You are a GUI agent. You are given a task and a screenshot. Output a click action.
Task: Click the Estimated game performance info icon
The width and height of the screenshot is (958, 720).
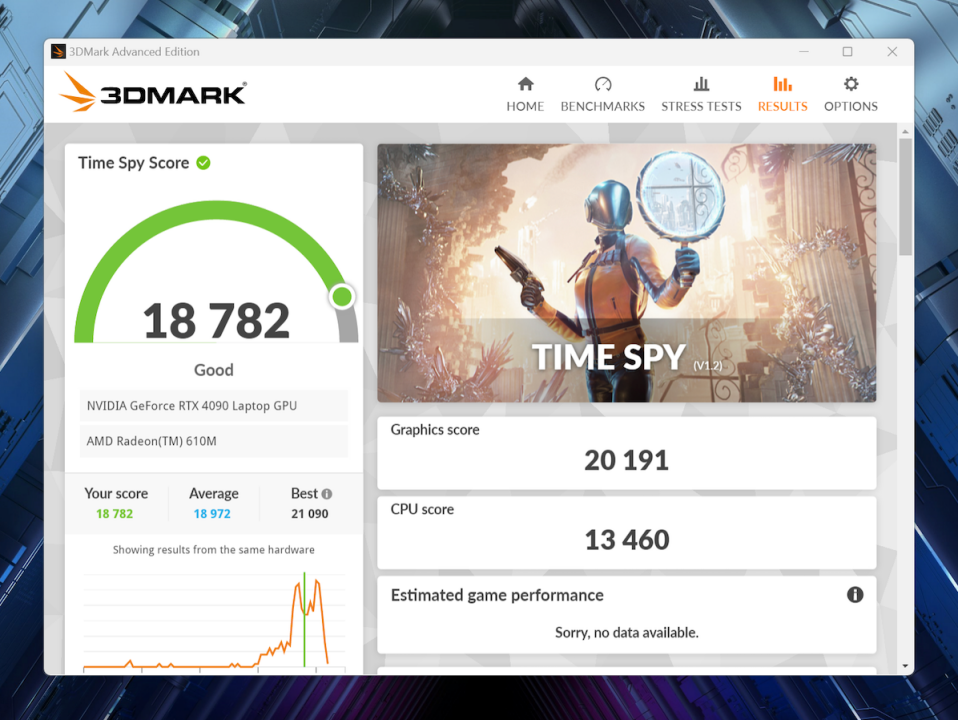pos(855,595)
